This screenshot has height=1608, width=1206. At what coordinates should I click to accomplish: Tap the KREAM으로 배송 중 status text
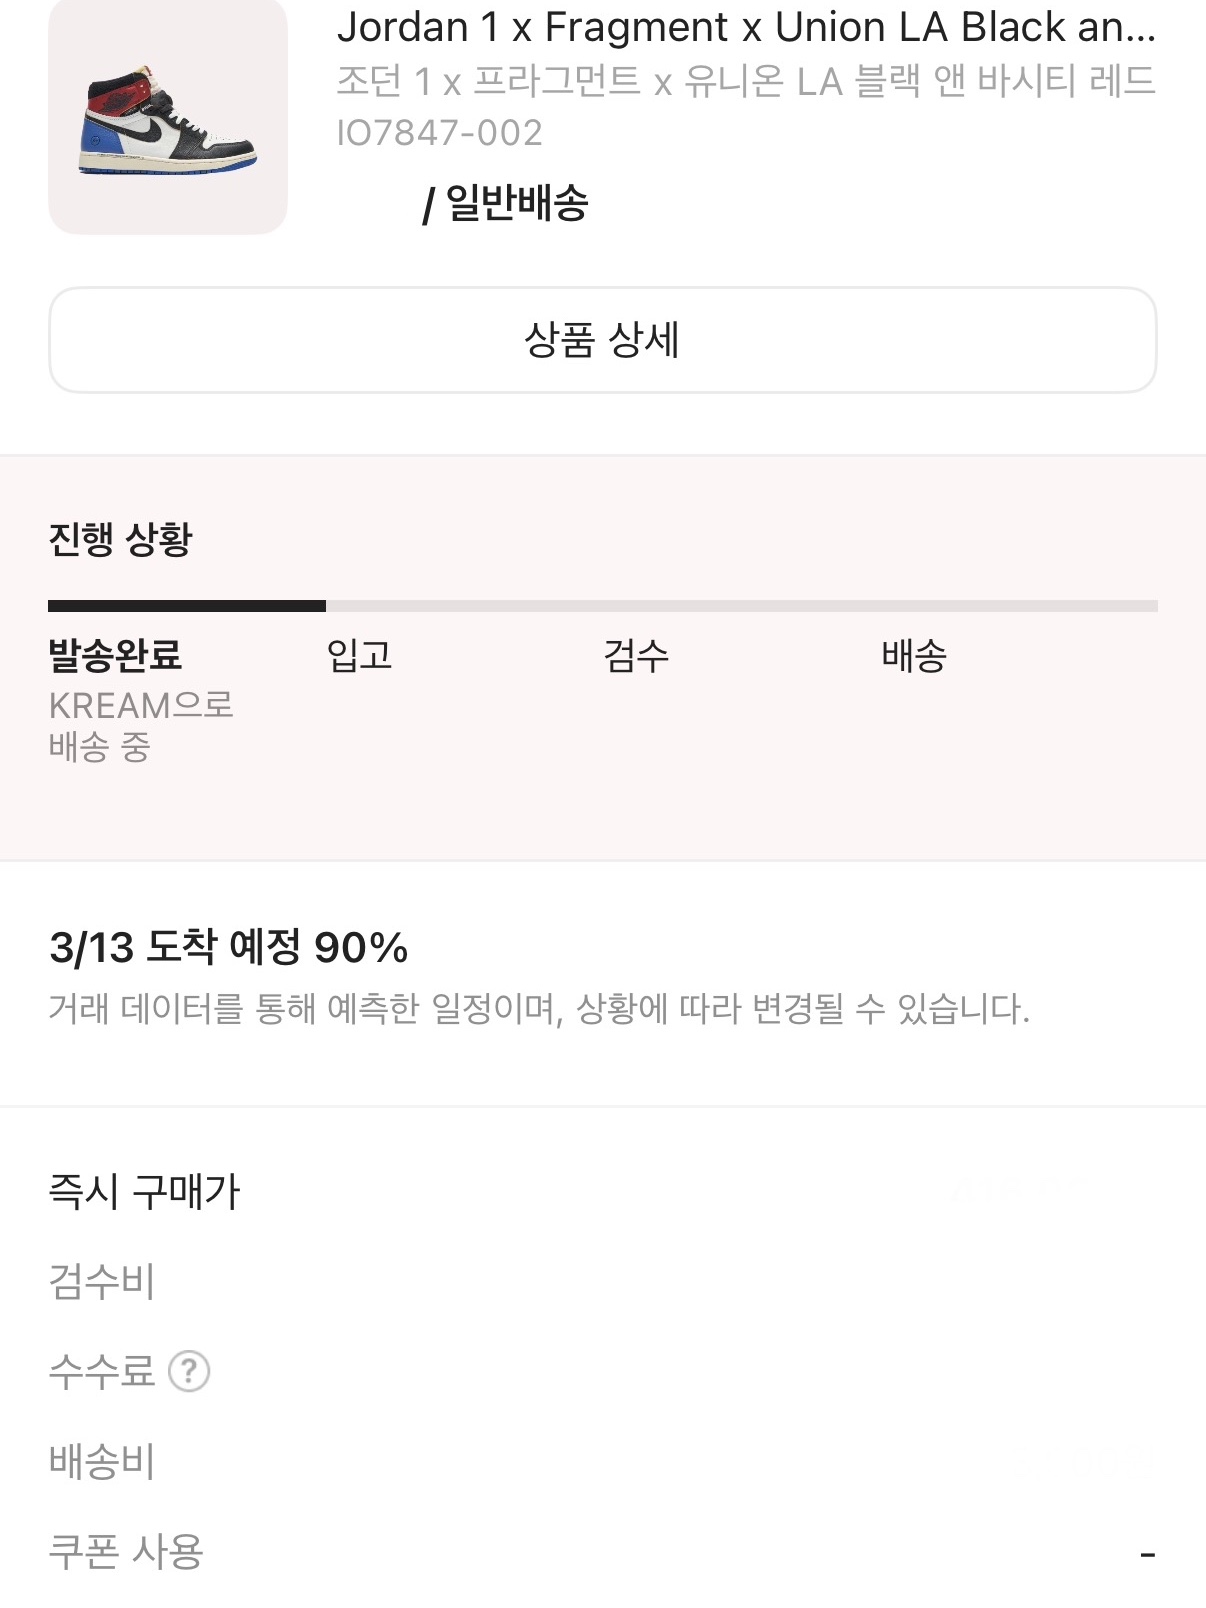pyautogui.click(x=140, y=726)
